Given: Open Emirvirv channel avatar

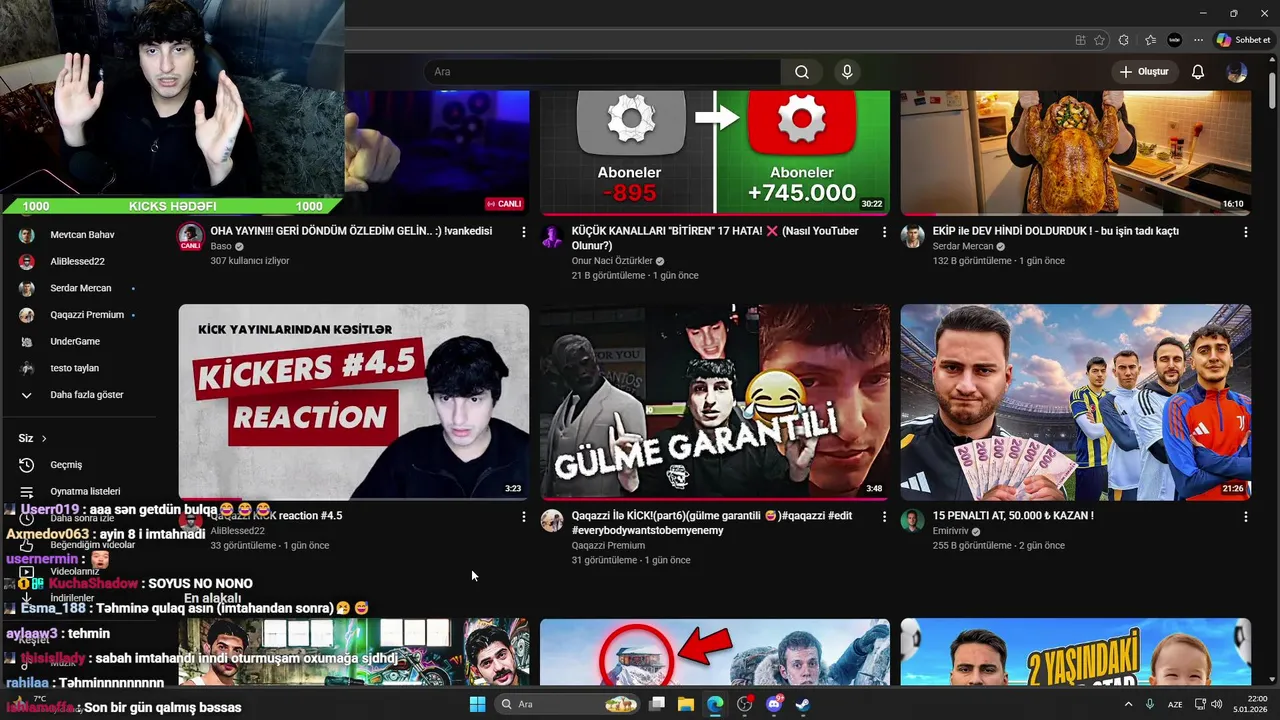Looking at the screenshot, I should pyautogui.click(x=912, y=521).
